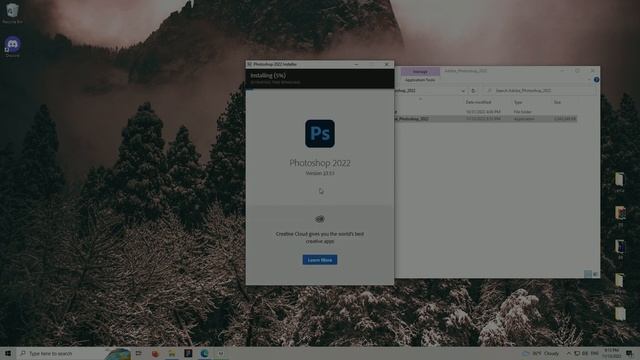This screenshot has height=360, width=640.
Task: Minimize the Photoshop 2022 Installer window
Action: click(356, 64)
